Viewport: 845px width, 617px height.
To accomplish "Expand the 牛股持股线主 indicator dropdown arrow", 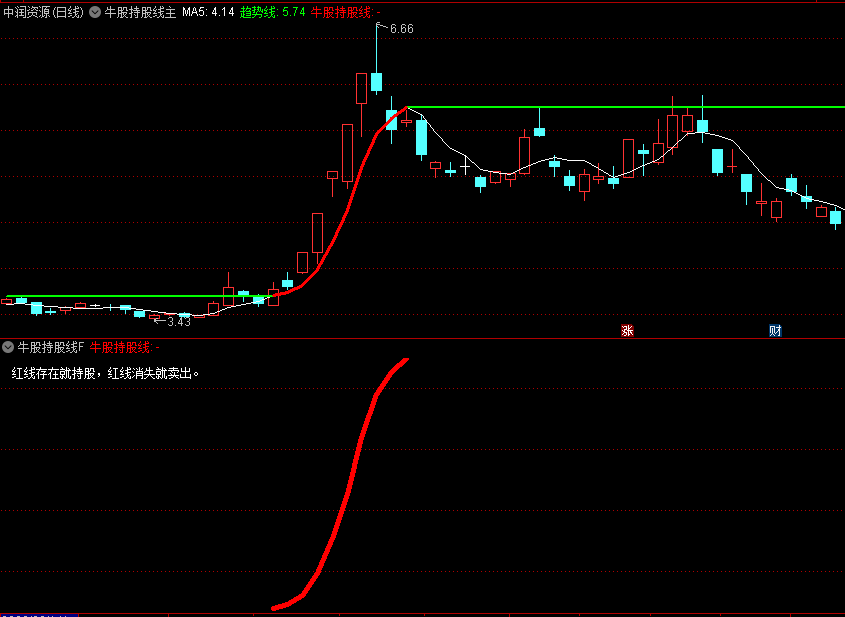I will [x=95, y=12].
